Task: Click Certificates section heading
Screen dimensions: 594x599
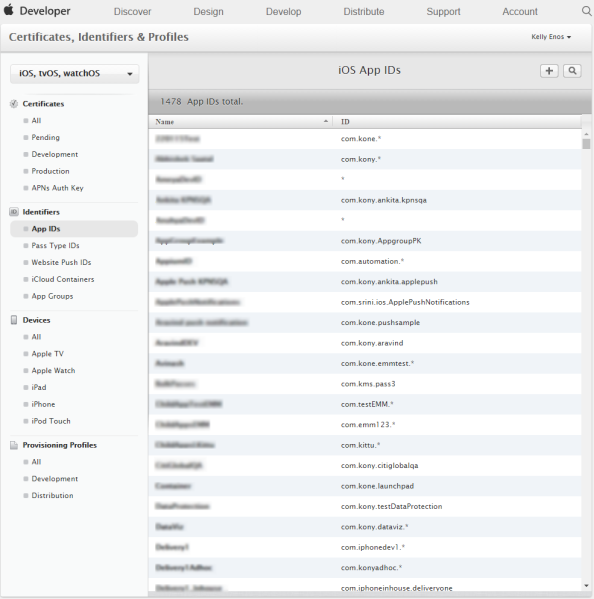Action: (x=43, y=104)
